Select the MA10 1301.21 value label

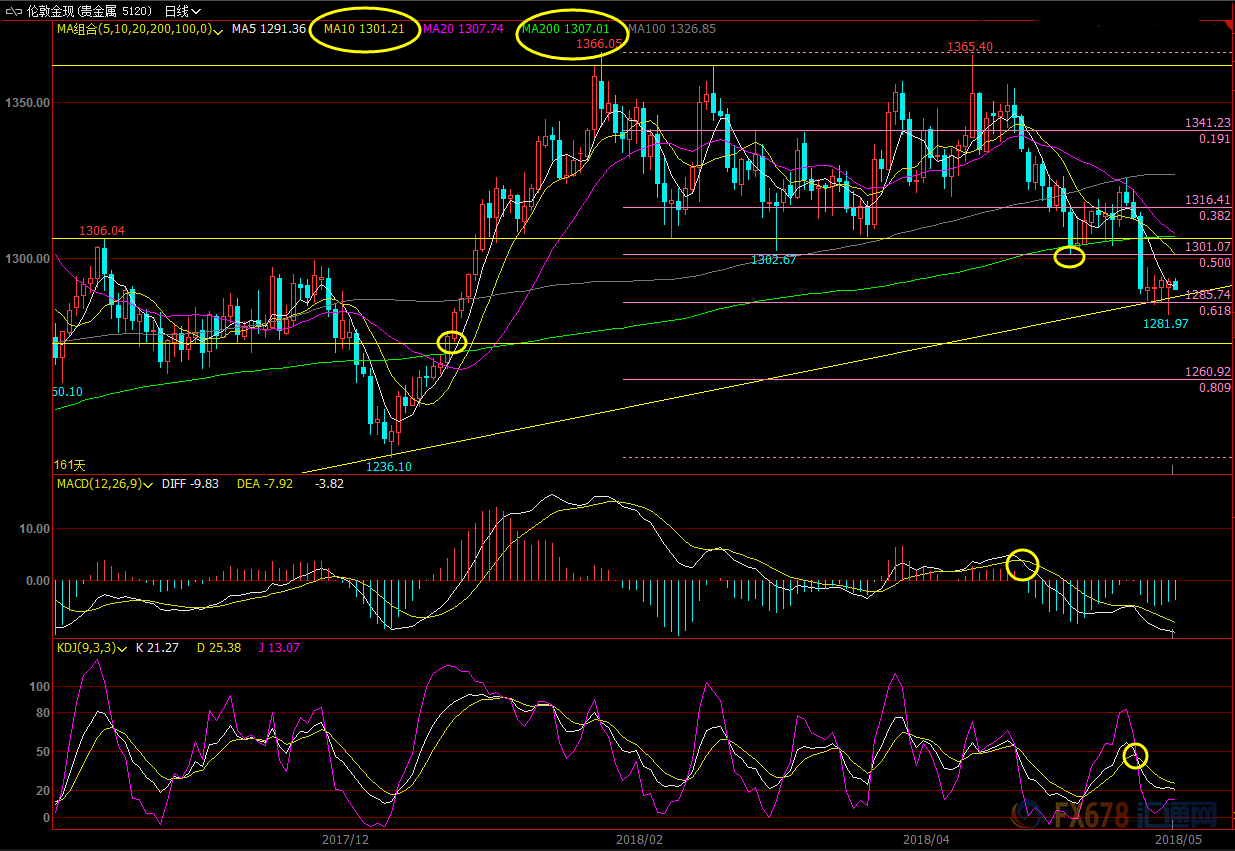click(364, 29)
